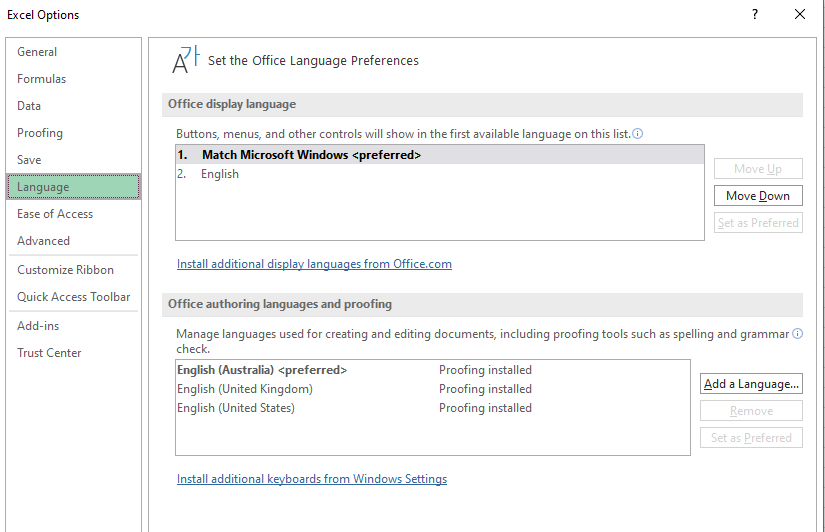Open the Help question mark button

[x=755, y=14]
